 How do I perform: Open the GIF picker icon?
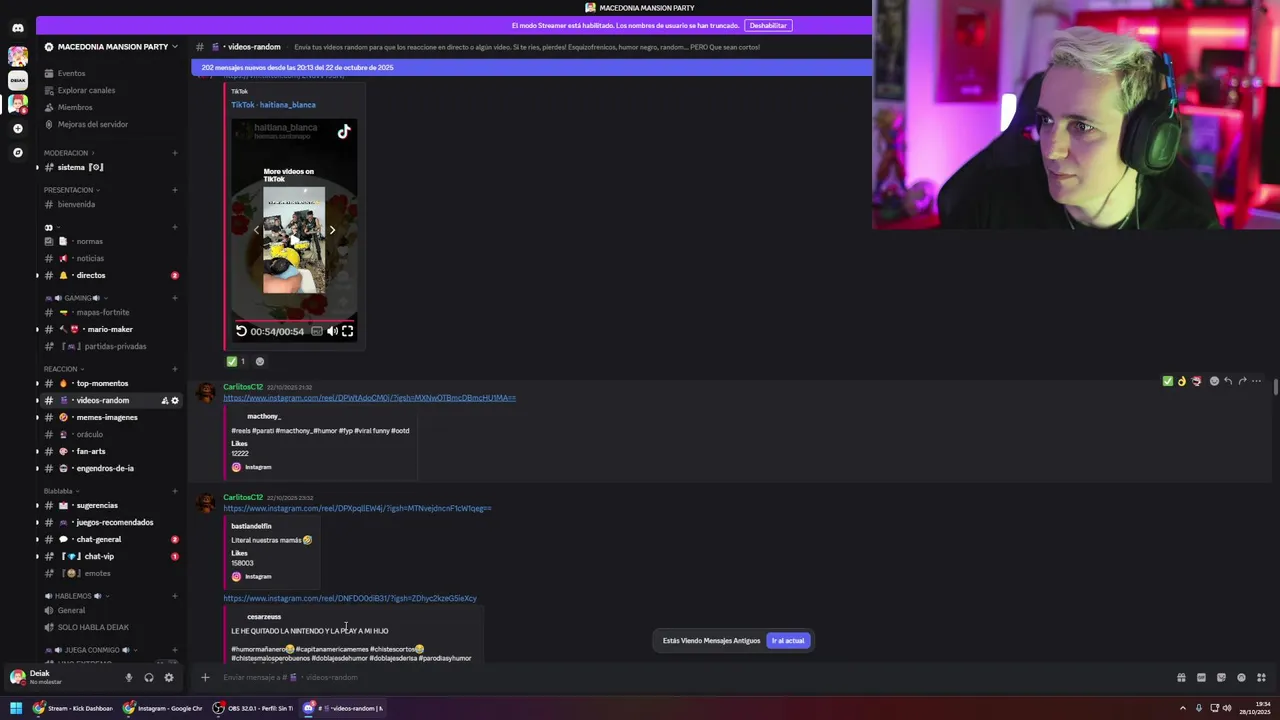pos(1201,677)
